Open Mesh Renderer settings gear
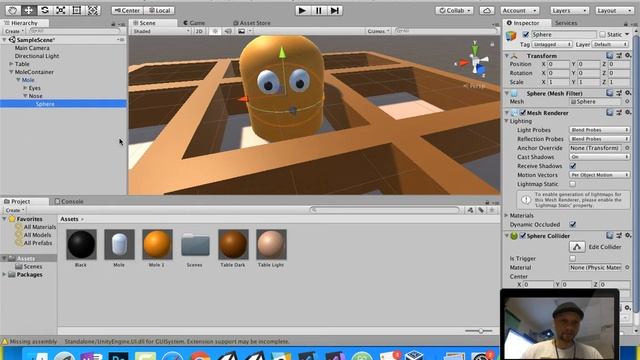The height and width of the screenshot is (360, 640). coord(628,112)
